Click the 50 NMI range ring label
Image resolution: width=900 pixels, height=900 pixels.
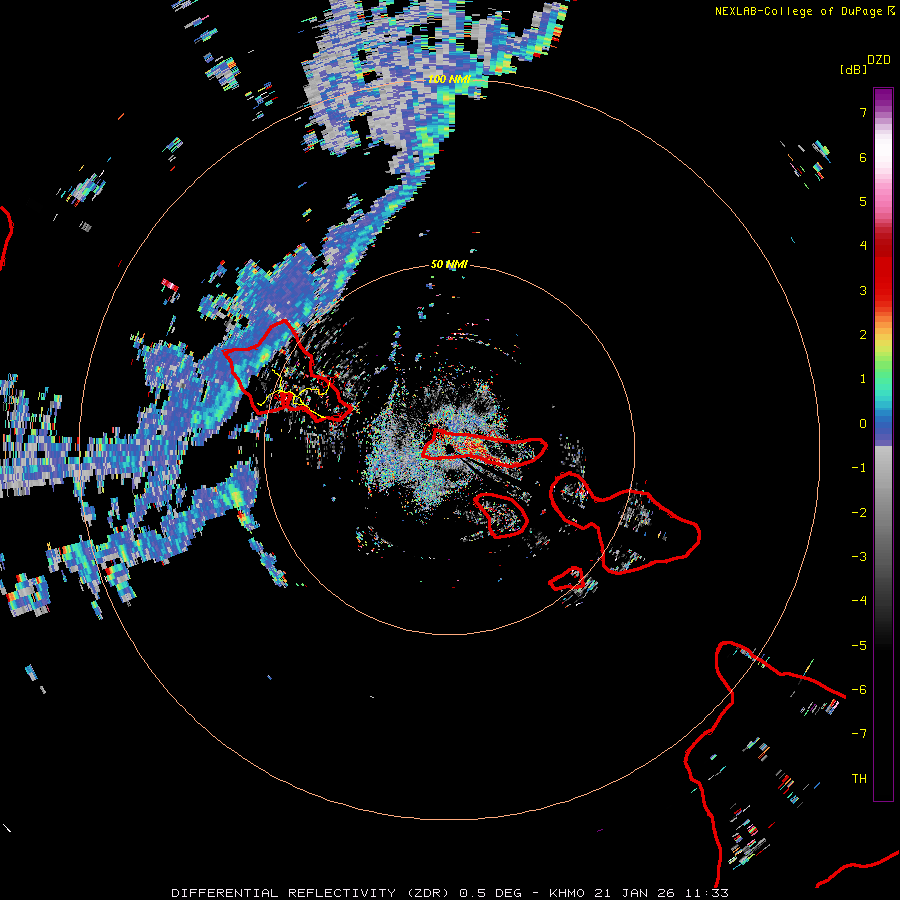[449, 265]
